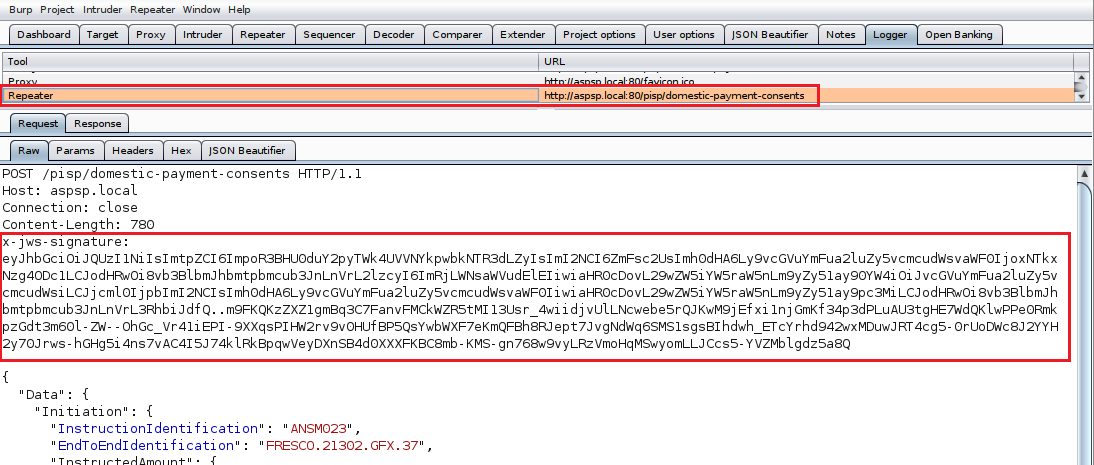This screenshot has width=1094, height=465.
Task: Open the Repeater menu
Action: click(153, 10)
